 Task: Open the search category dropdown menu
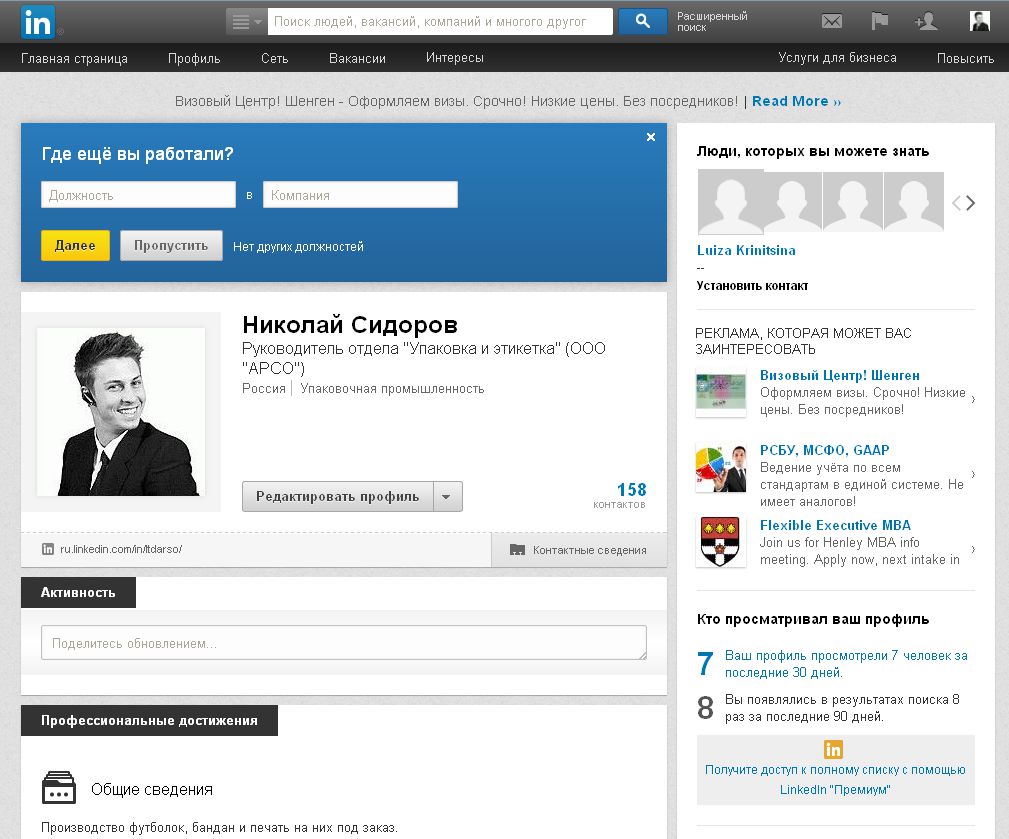pos(246,22)
